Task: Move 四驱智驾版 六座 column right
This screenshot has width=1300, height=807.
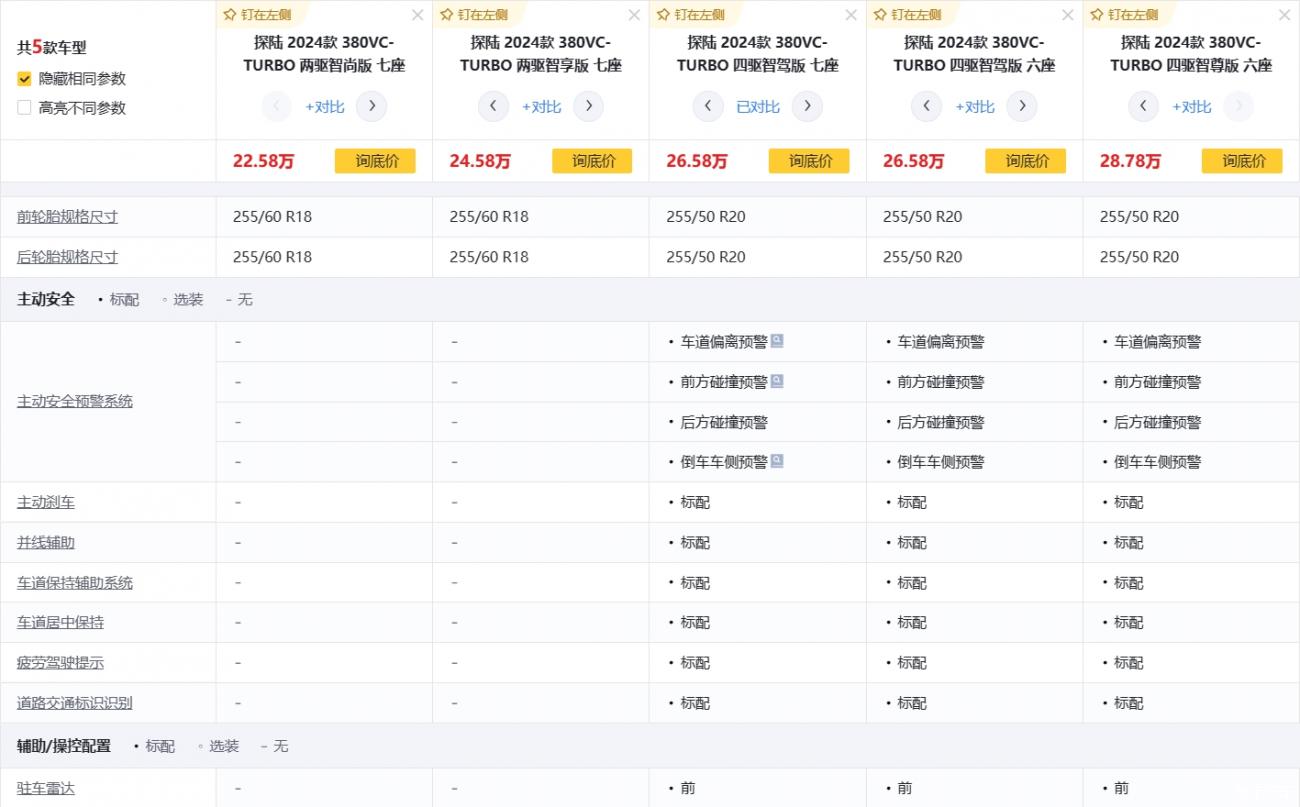Action: tap(1021, 106)
